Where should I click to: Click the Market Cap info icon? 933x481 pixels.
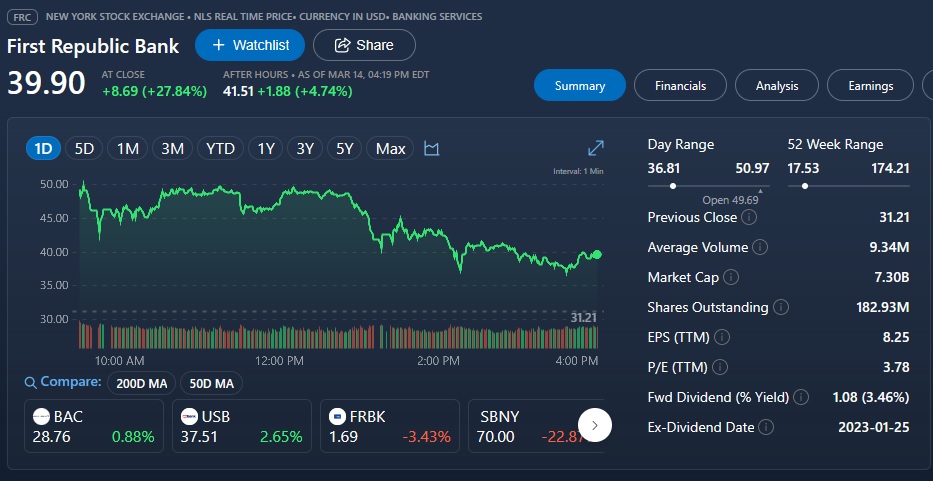pyautogui.click(x=731, y=277)
